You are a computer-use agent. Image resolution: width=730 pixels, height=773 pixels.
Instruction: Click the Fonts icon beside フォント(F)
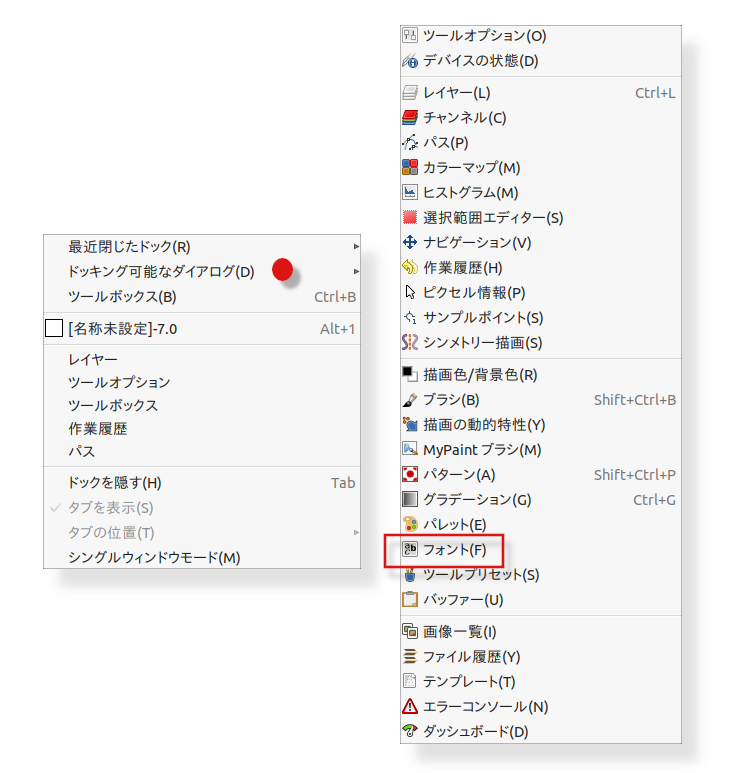tap(410, 549)
